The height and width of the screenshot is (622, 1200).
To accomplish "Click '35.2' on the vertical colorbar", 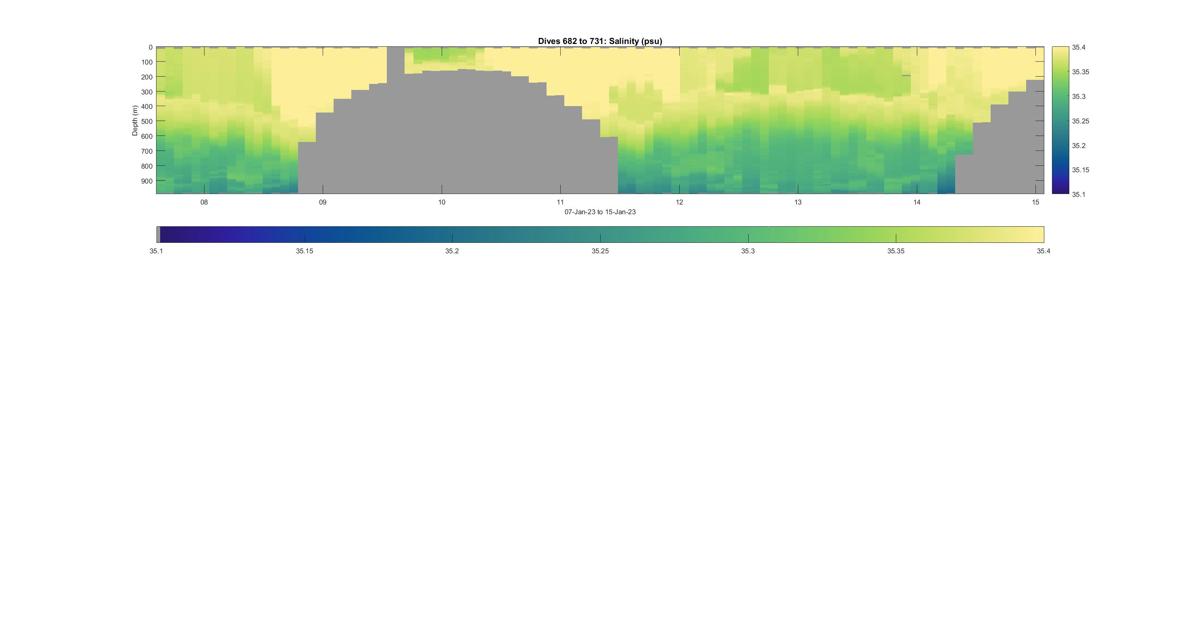I will tap(1080, 145).
